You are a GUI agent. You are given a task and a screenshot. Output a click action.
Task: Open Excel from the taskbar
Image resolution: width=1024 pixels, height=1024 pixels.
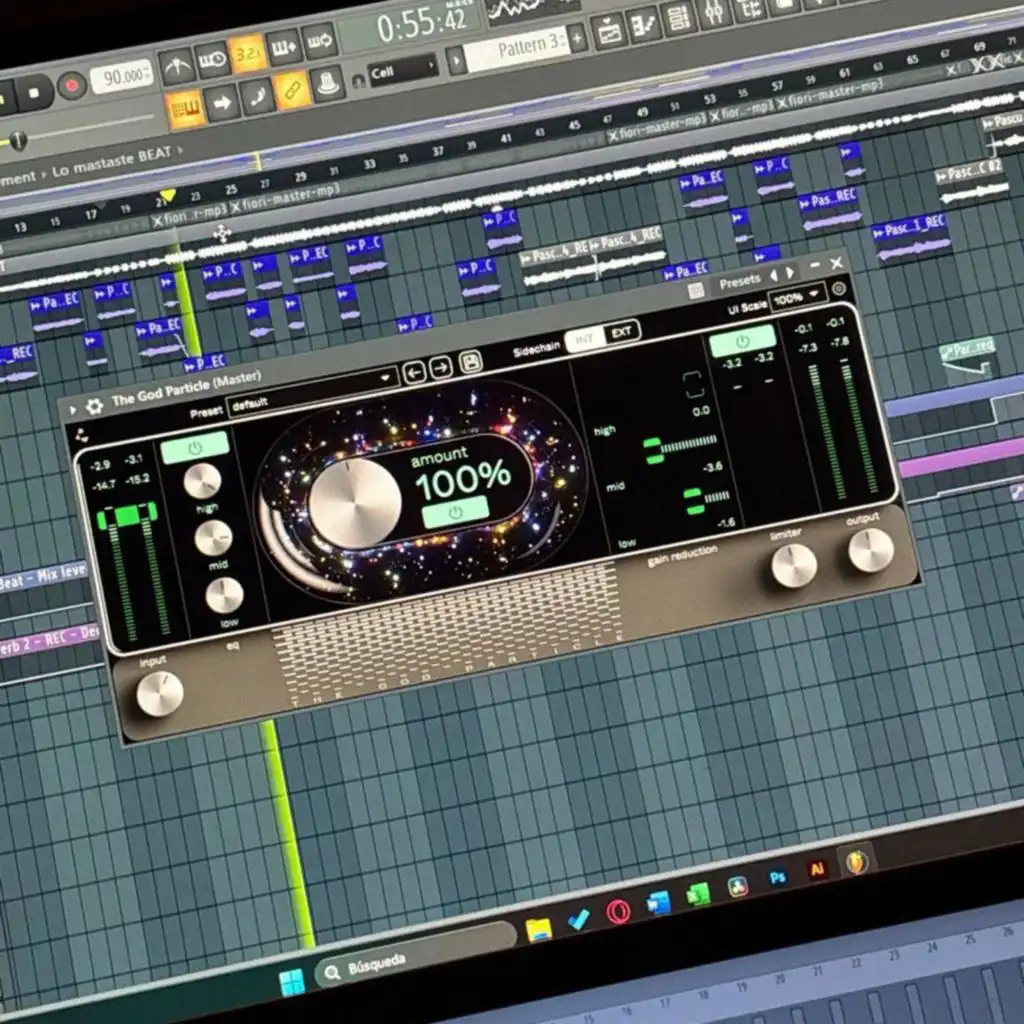[x=697, y=894]
